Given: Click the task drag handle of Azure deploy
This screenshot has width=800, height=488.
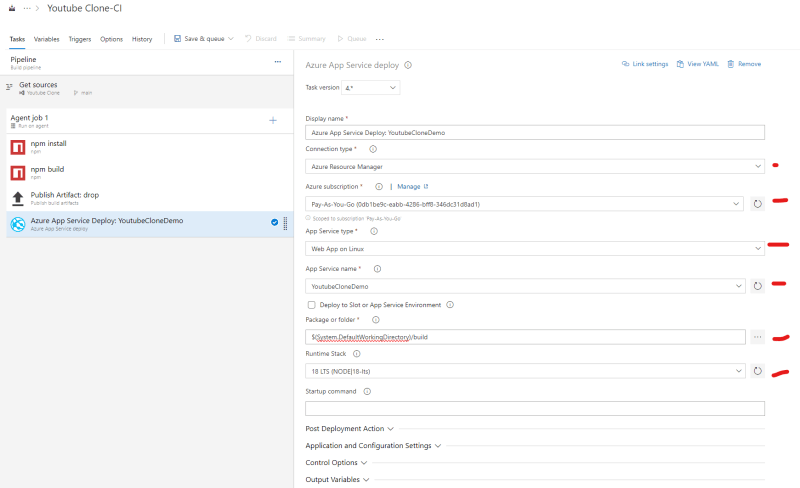Looking at the screenshot, I should coord(285,224).
